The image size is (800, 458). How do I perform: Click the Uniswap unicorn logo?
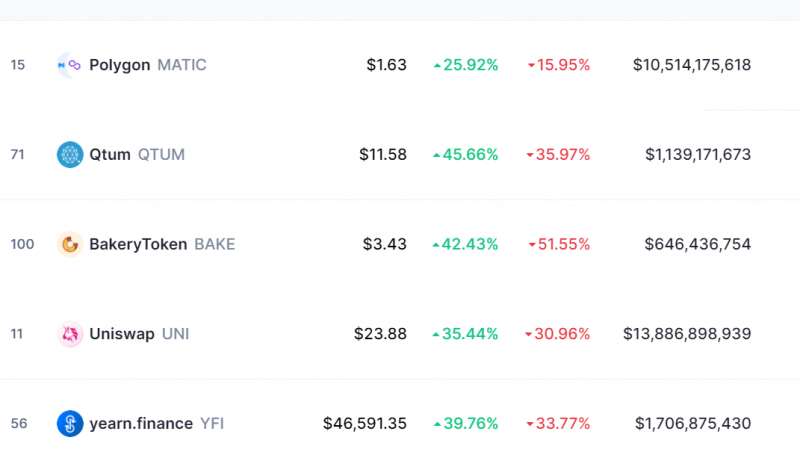pos(70,334)
